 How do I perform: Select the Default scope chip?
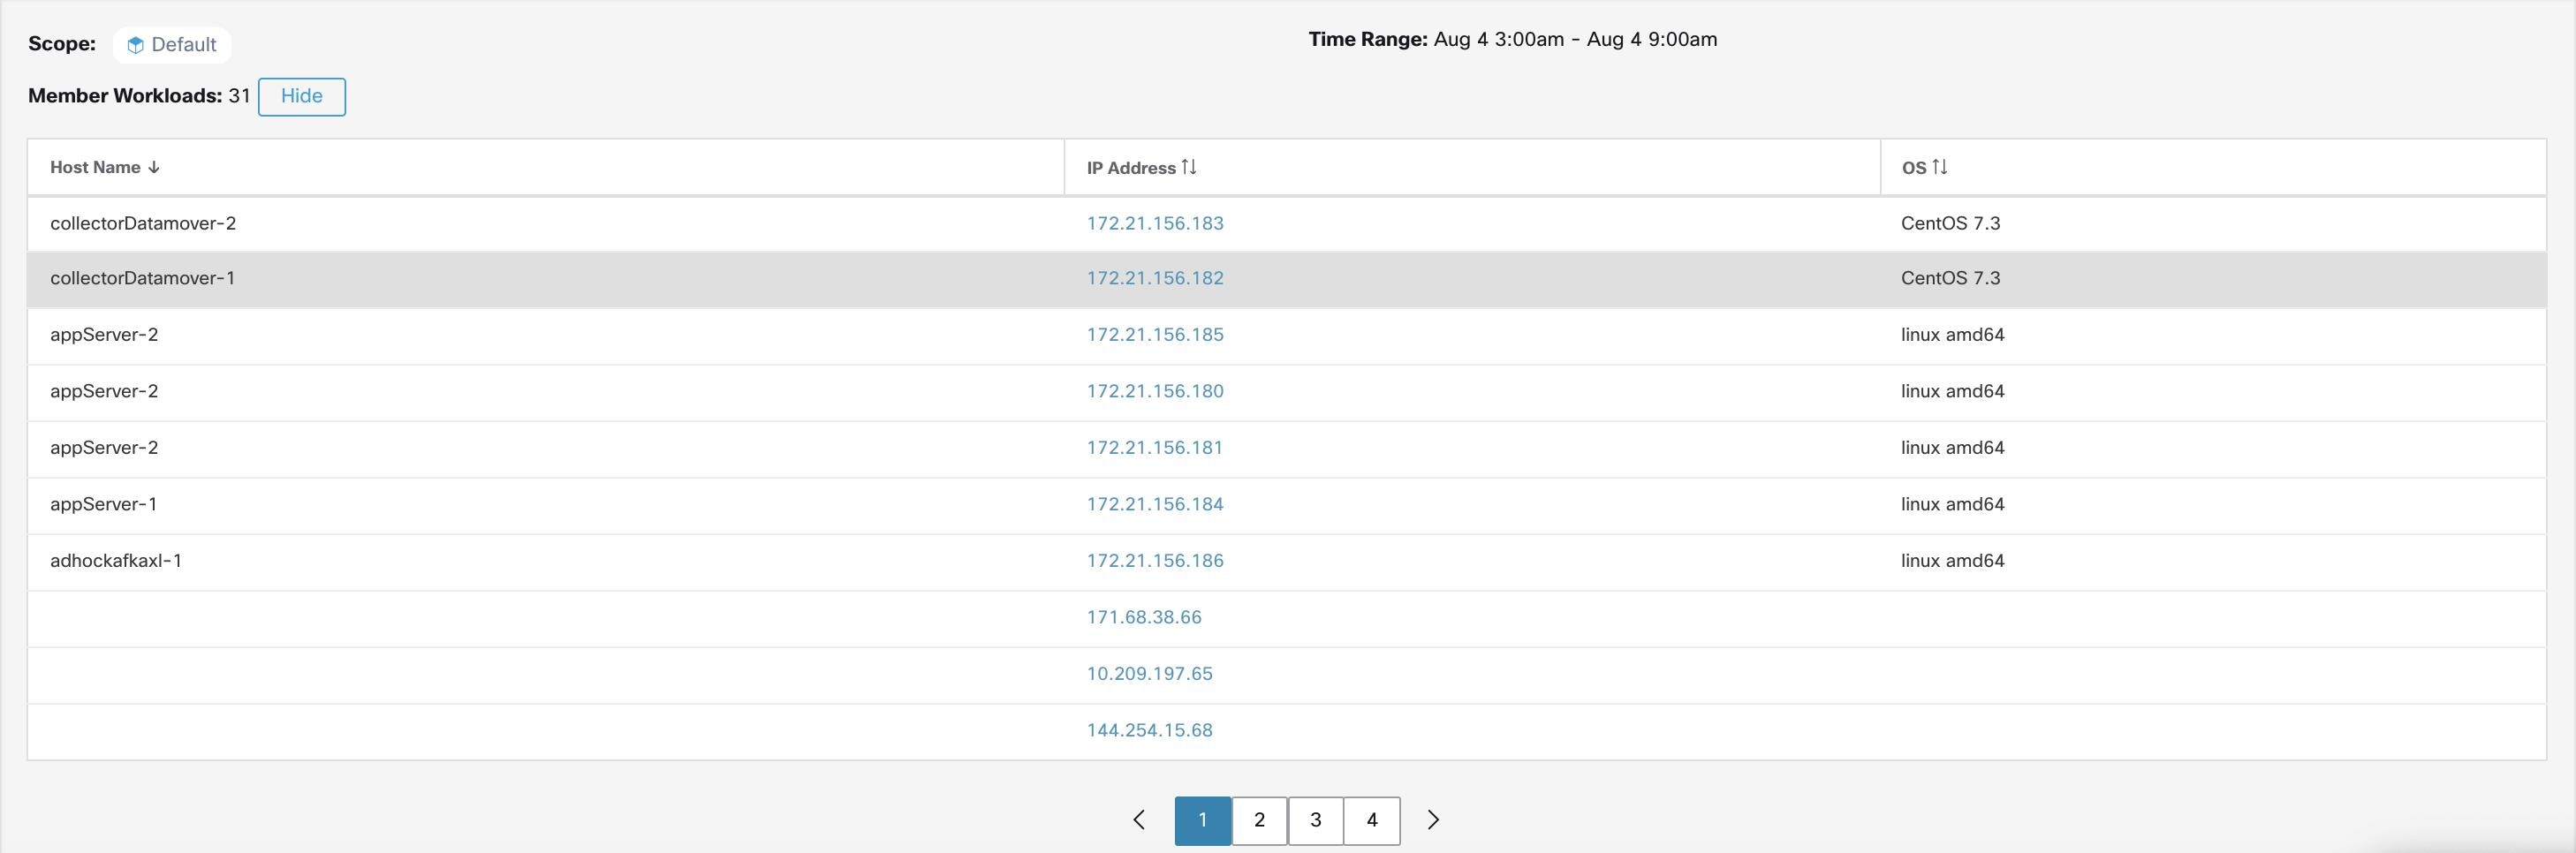pyautogui.click(x=172, y=45)
